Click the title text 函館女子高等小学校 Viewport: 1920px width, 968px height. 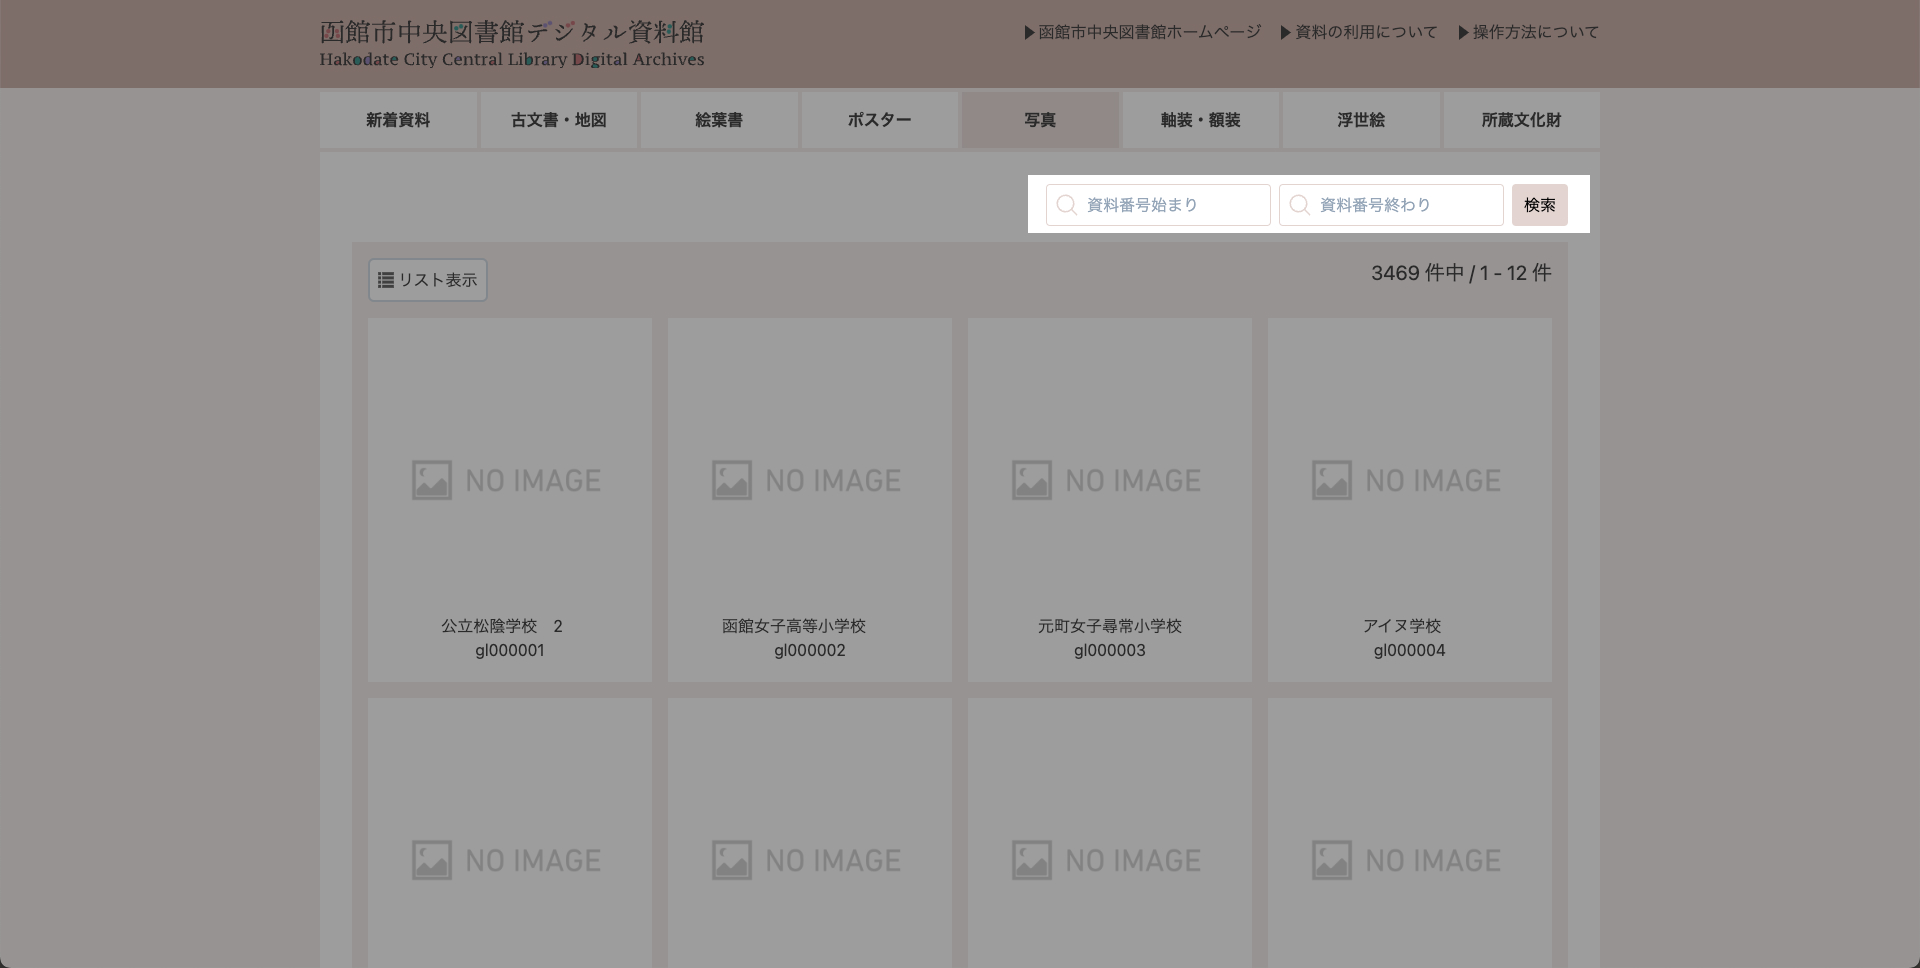[x=794, y=626]
